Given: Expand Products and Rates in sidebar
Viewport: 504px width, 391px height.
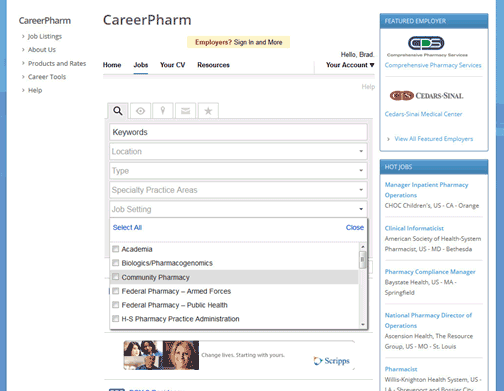Looking at the screenshot, I should click(x=57, y=63).
